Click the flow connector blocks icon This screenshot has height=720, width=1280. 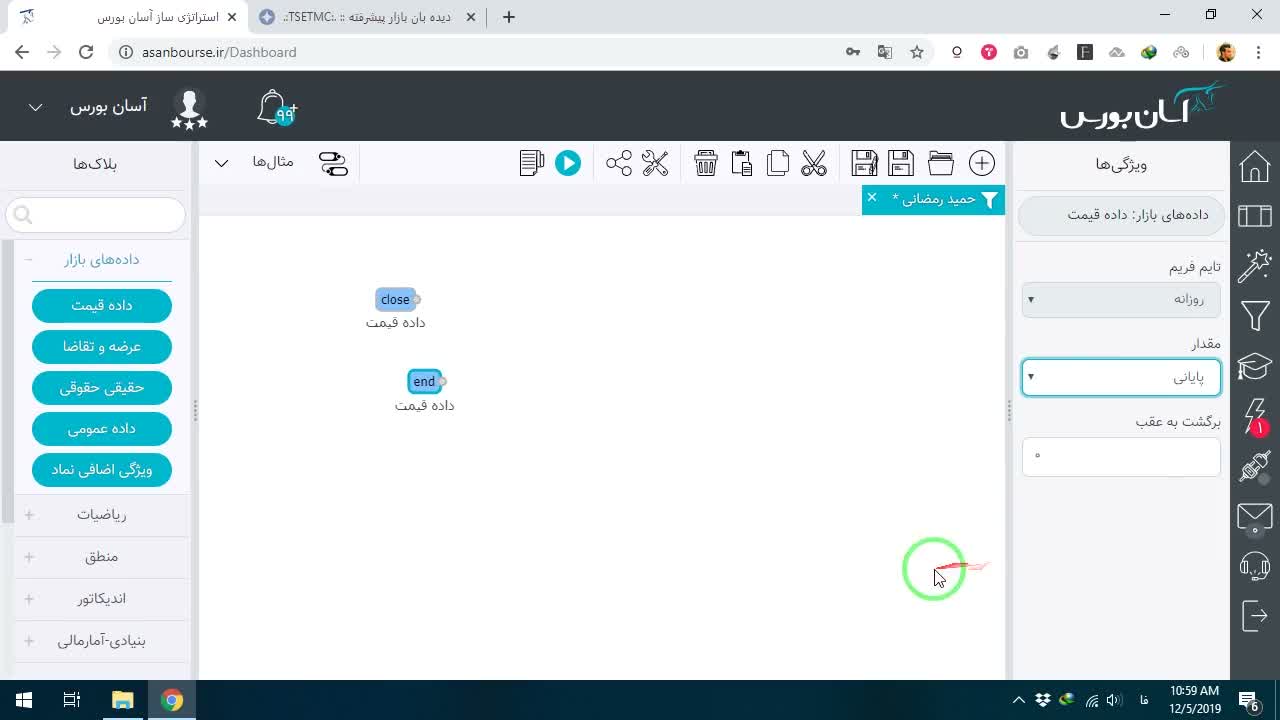(333, 164)
